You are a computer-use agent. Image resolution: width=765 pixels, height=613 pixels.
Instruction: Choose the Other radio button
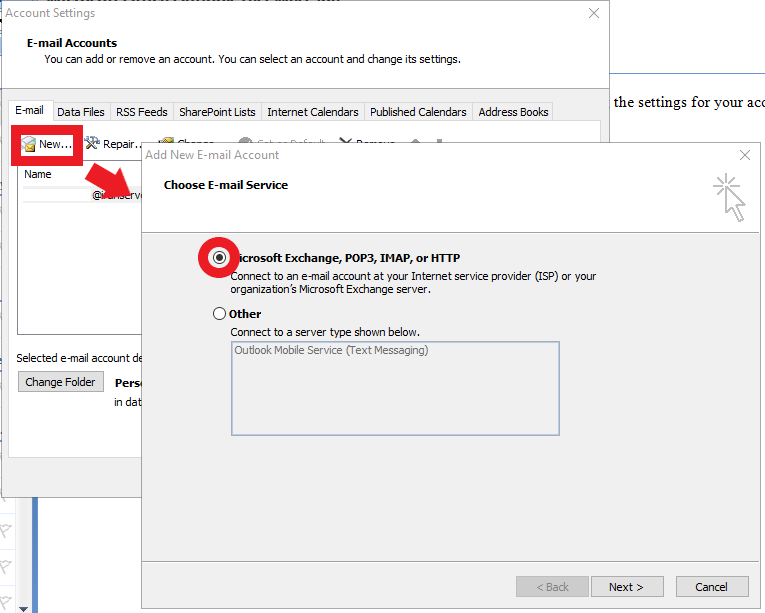pos(220,314)
